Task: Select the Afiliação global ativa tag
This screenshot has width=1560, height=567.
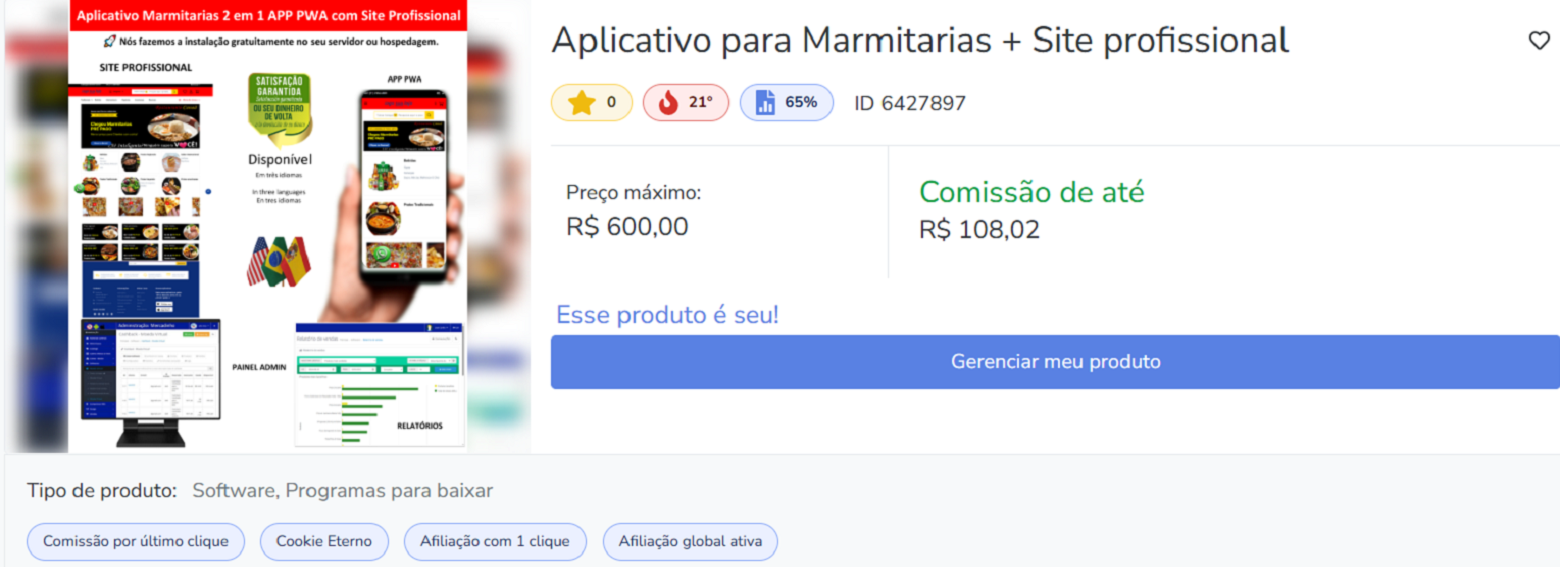Action: tap(690, 541)
